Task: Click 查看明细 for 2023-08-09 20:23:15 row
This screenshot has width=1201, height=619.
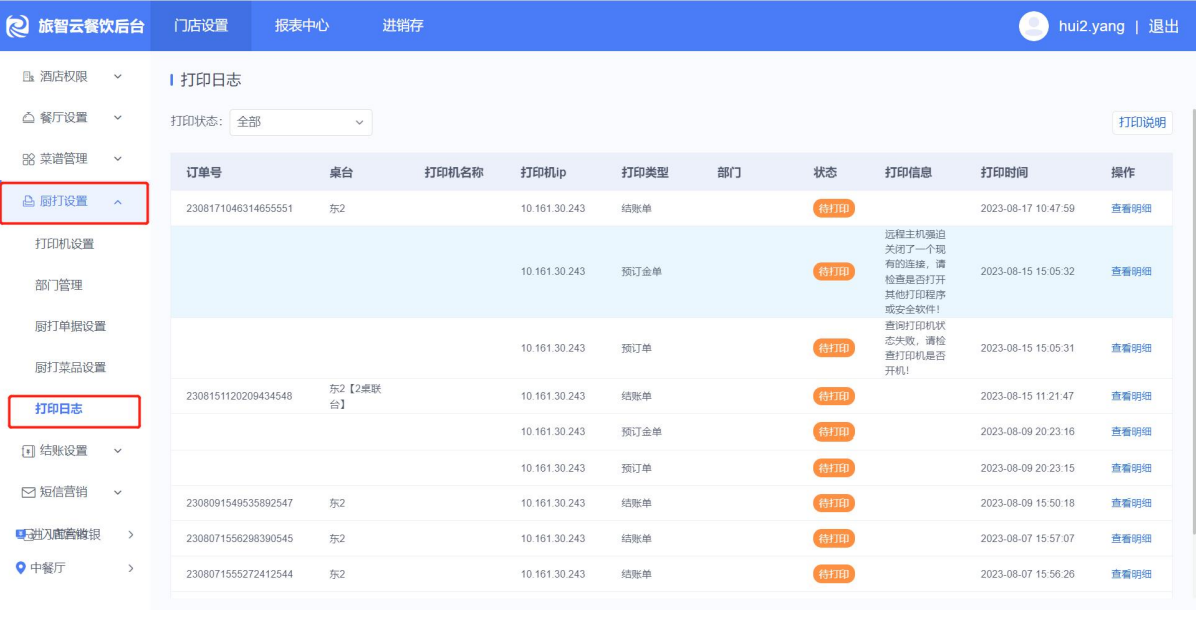Action: (x=1131, y=468)
